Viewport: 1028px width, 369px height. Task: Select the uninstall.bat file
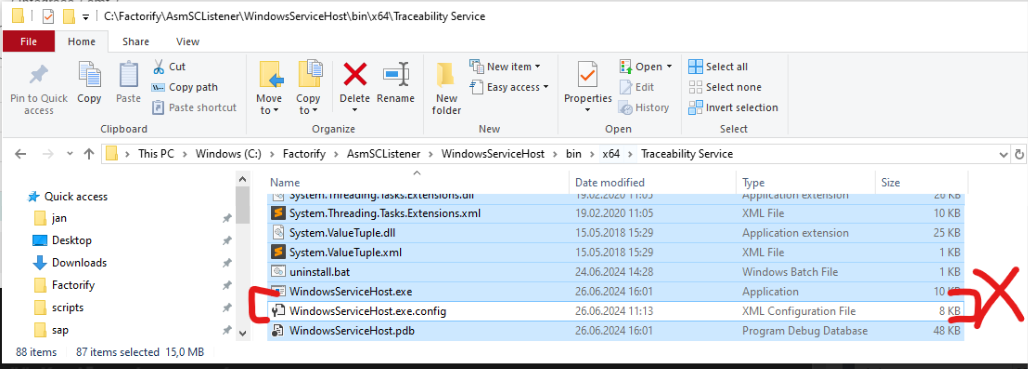pyautogui.click(x=616, y=271)
